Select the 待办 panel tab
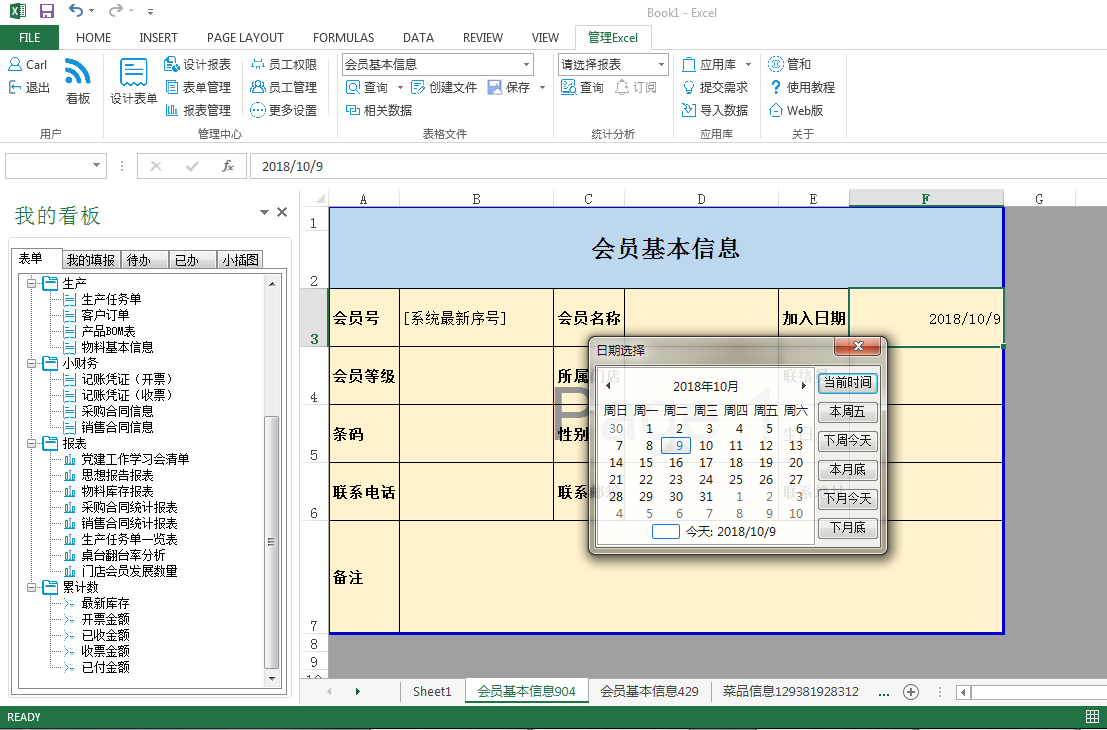Image resolution: width=1107 pixels, height=730 pixels. click(x=144, y=260)
